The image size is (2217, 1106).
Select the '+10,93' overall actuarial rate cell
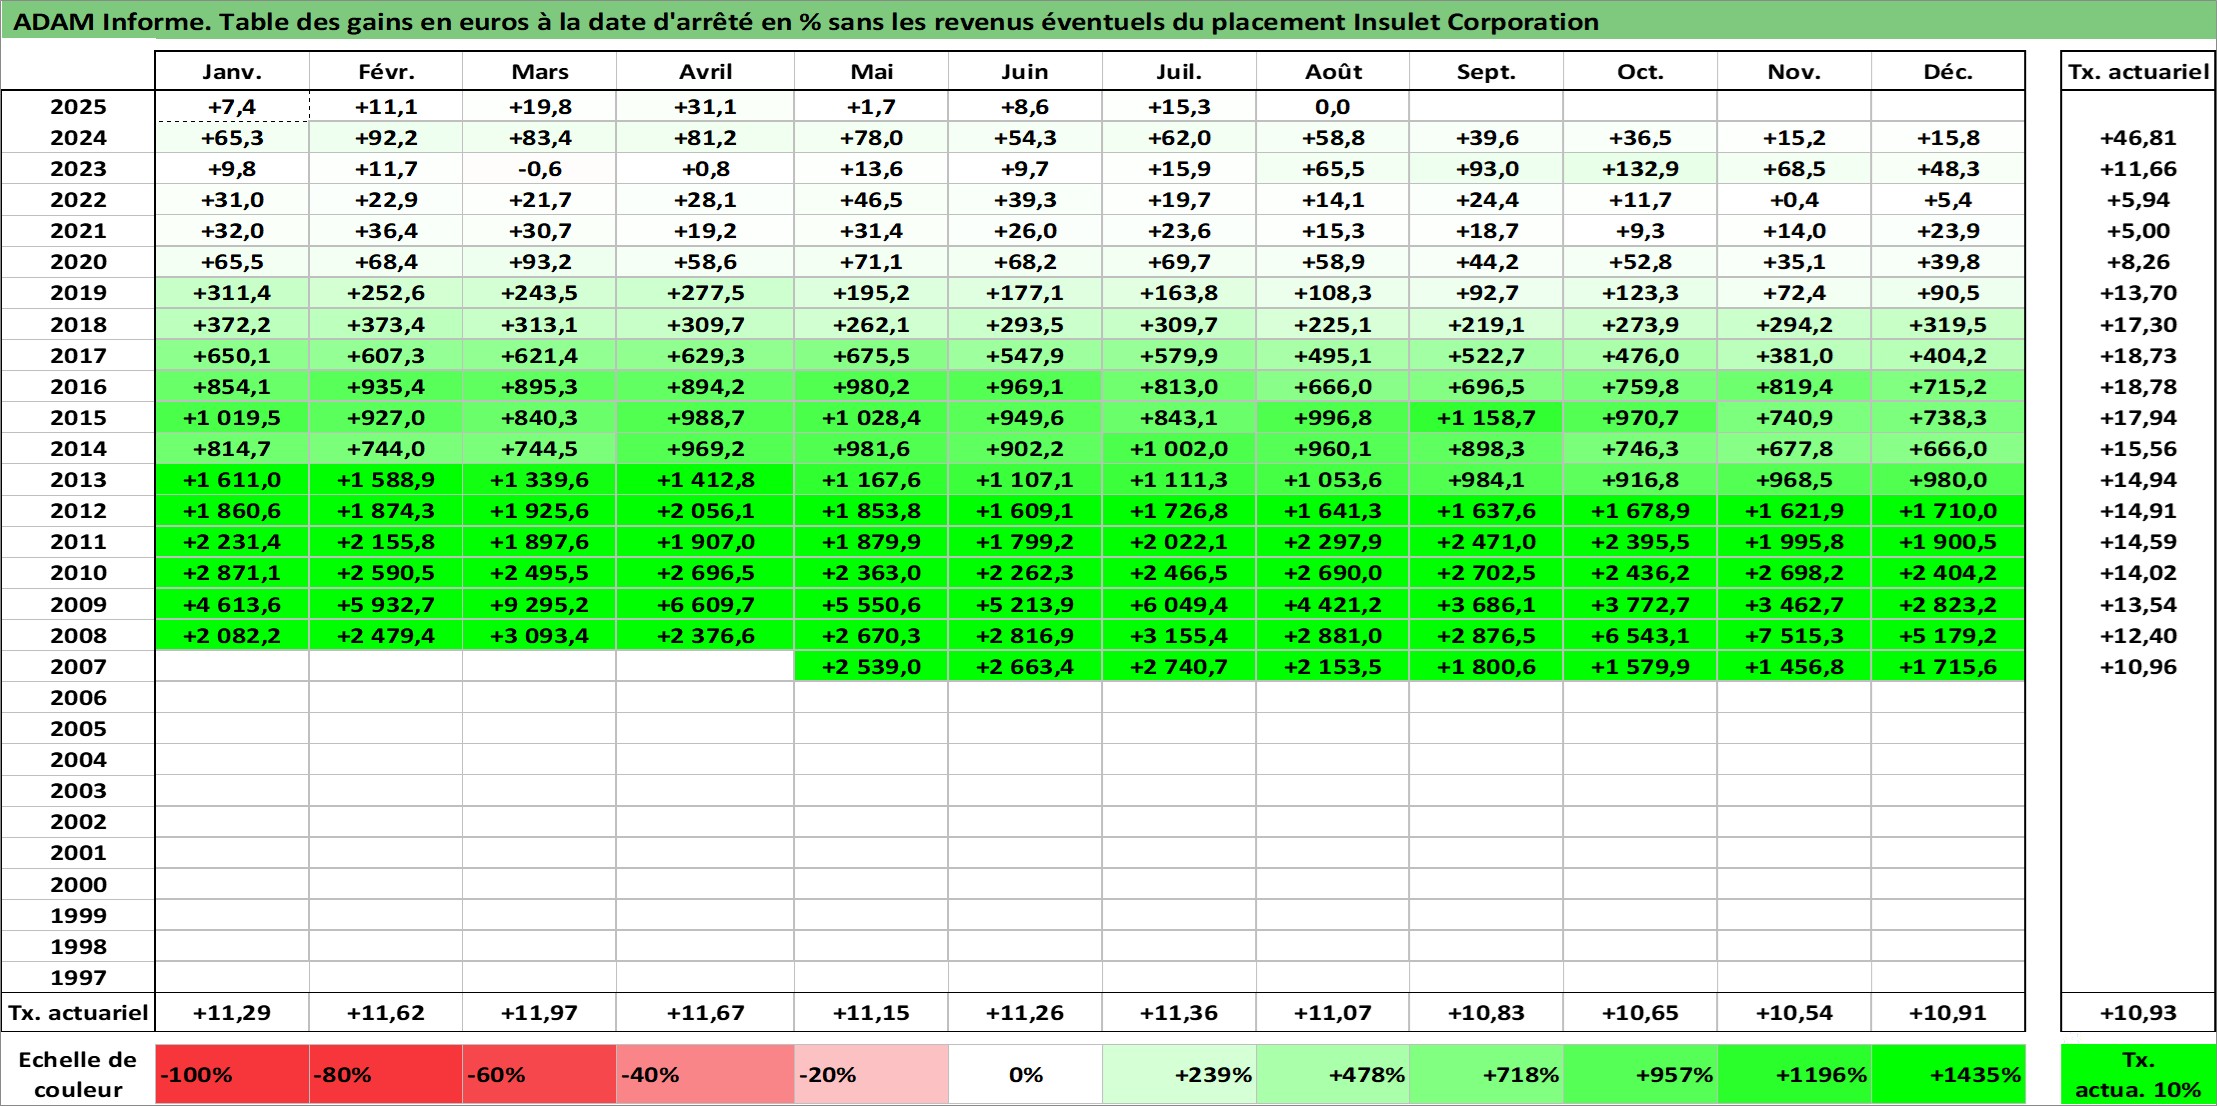(x=2138, y=1012)
